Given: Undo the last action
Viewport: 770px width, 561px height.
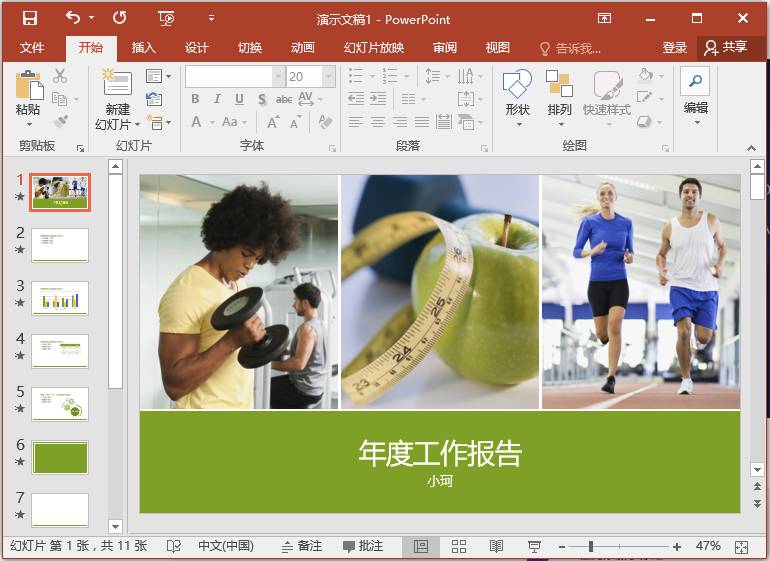Looking at the screenshot, I should coord(73,18).
